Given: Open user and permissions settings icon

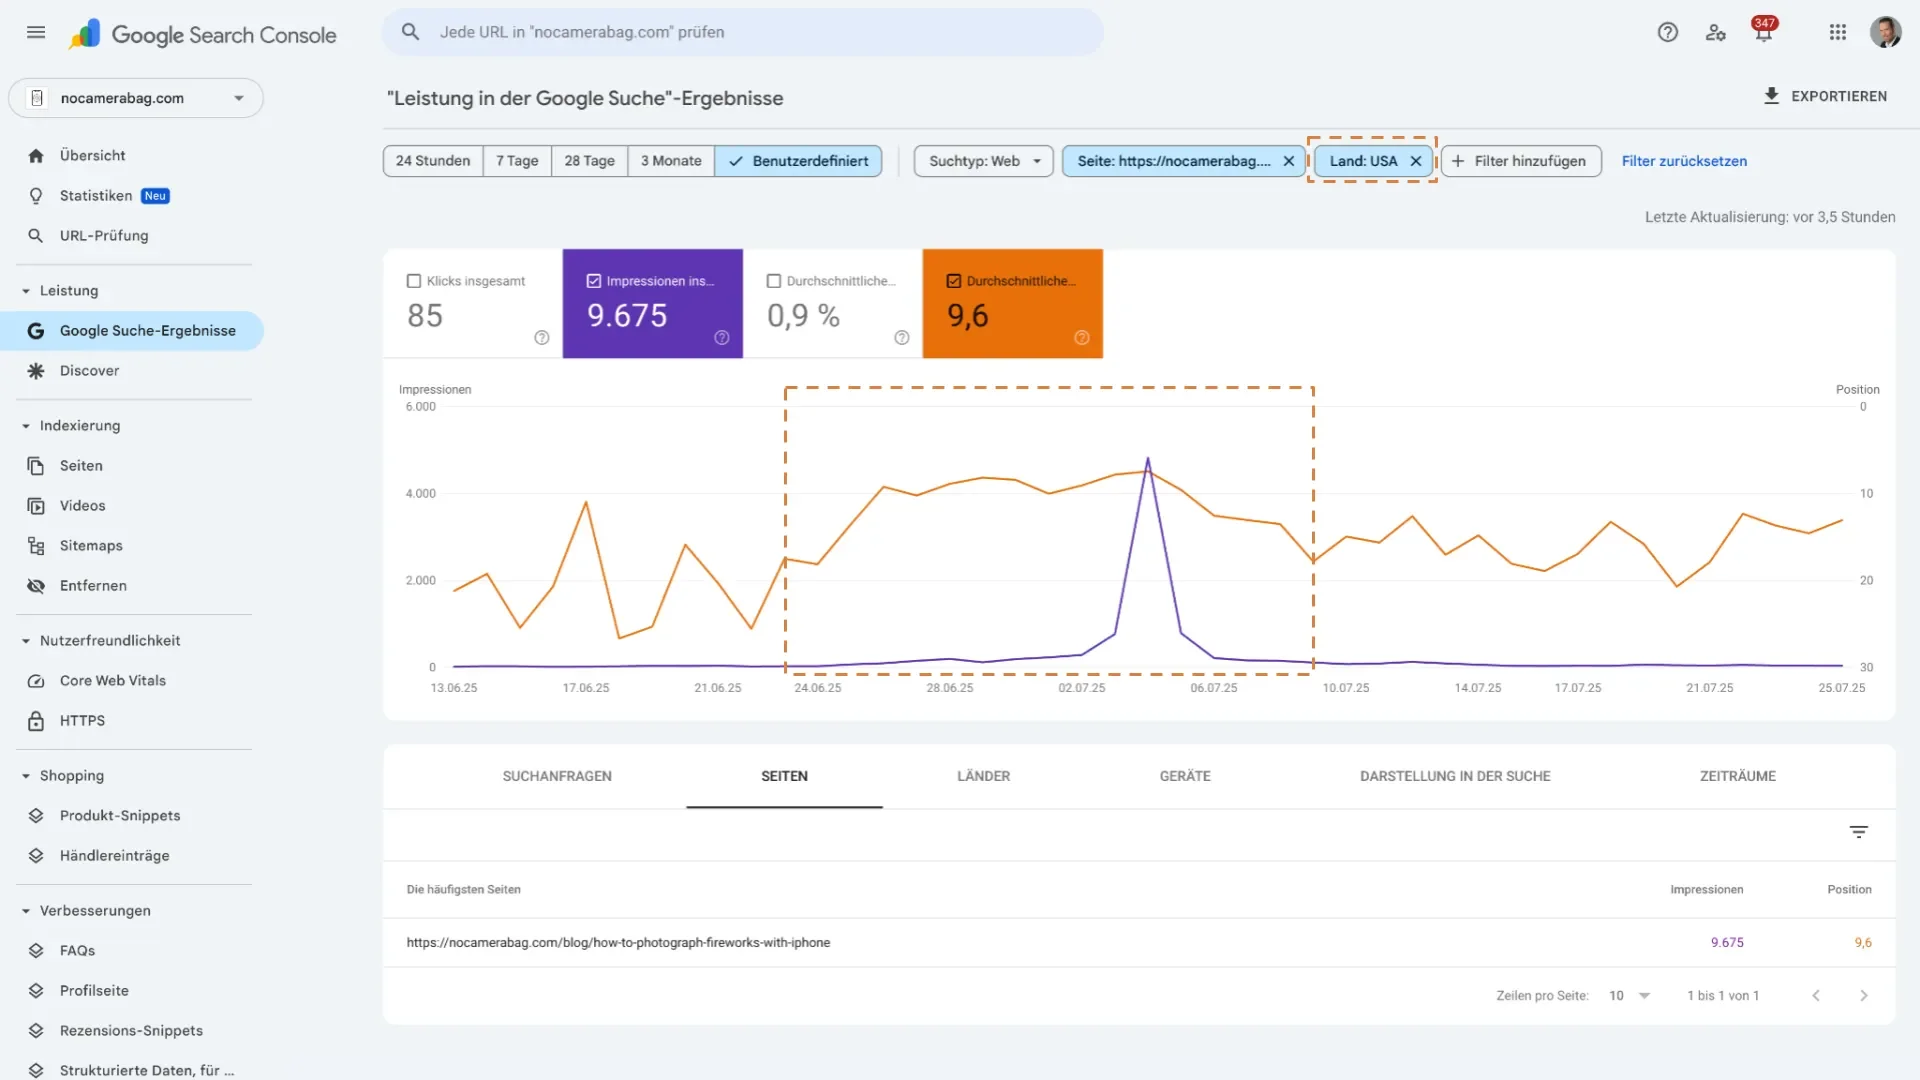Looking at the screenshot, I should (x=1716, y=32).
